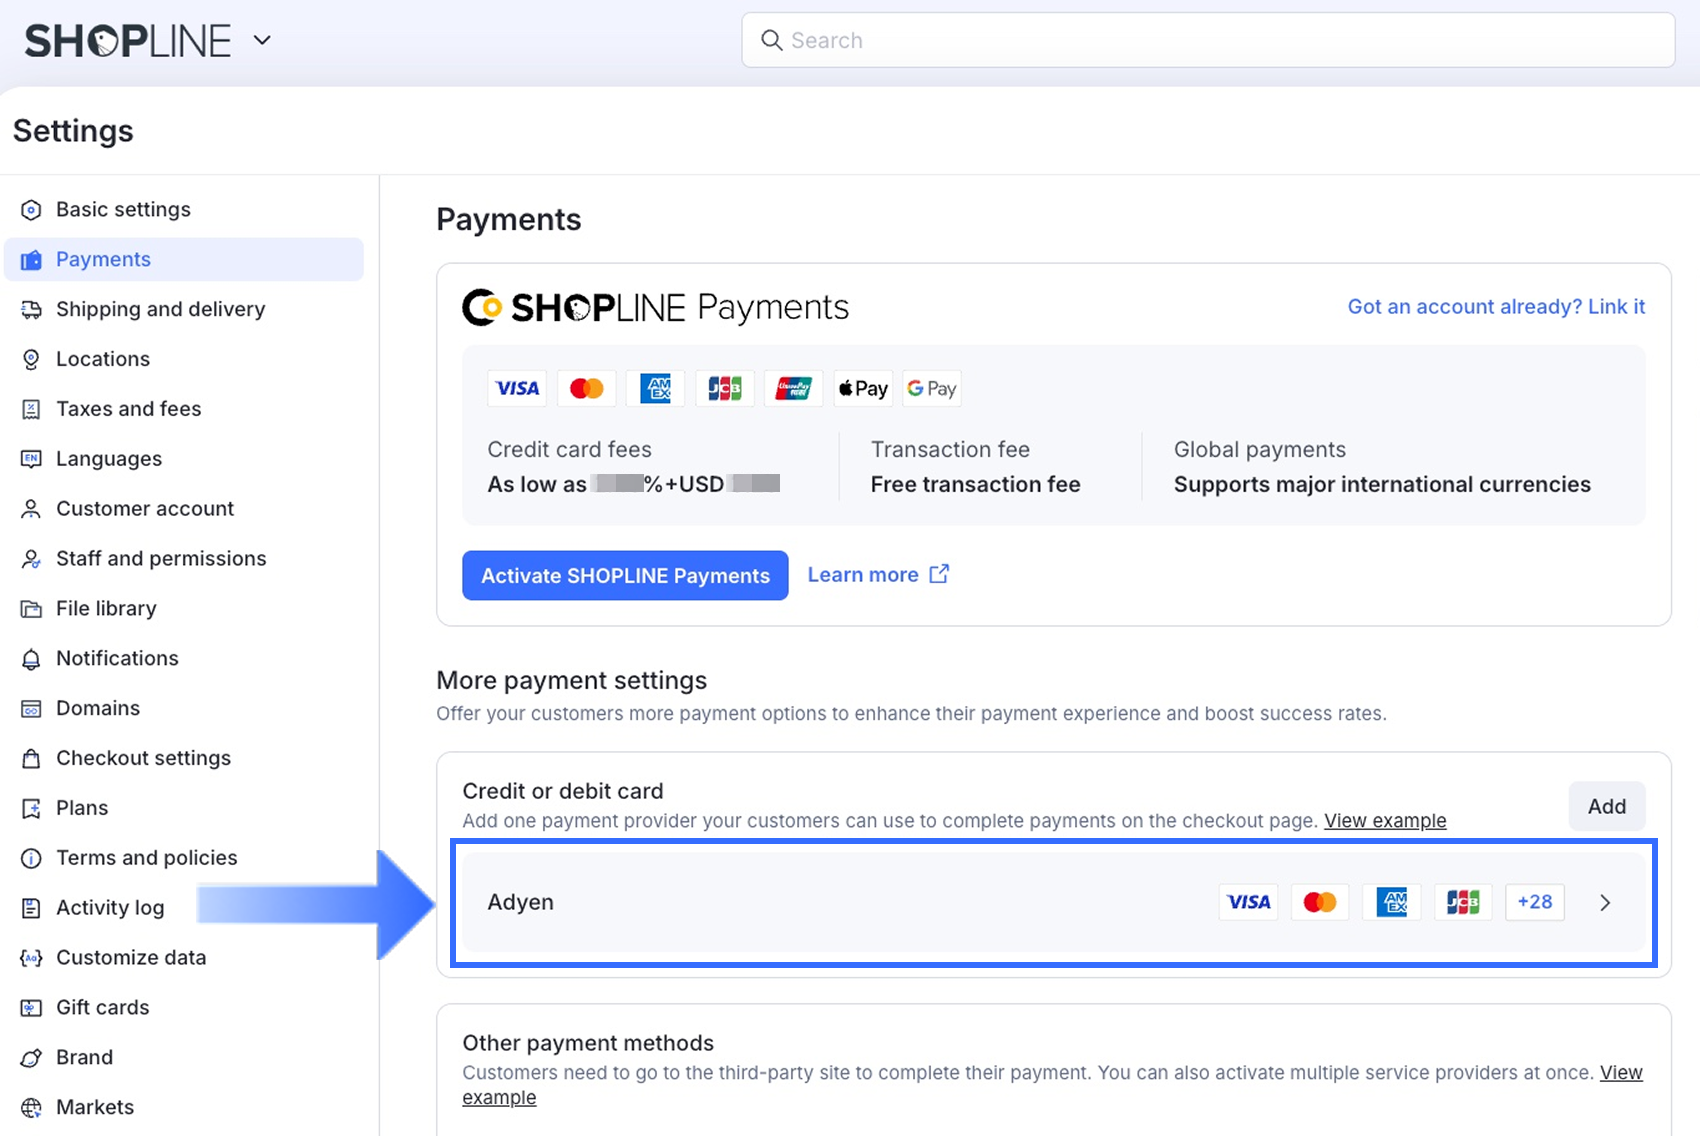Open the Taxes and fees menu
The height and width of the screenshot is (1136, 1700).
tap(128, 409)
